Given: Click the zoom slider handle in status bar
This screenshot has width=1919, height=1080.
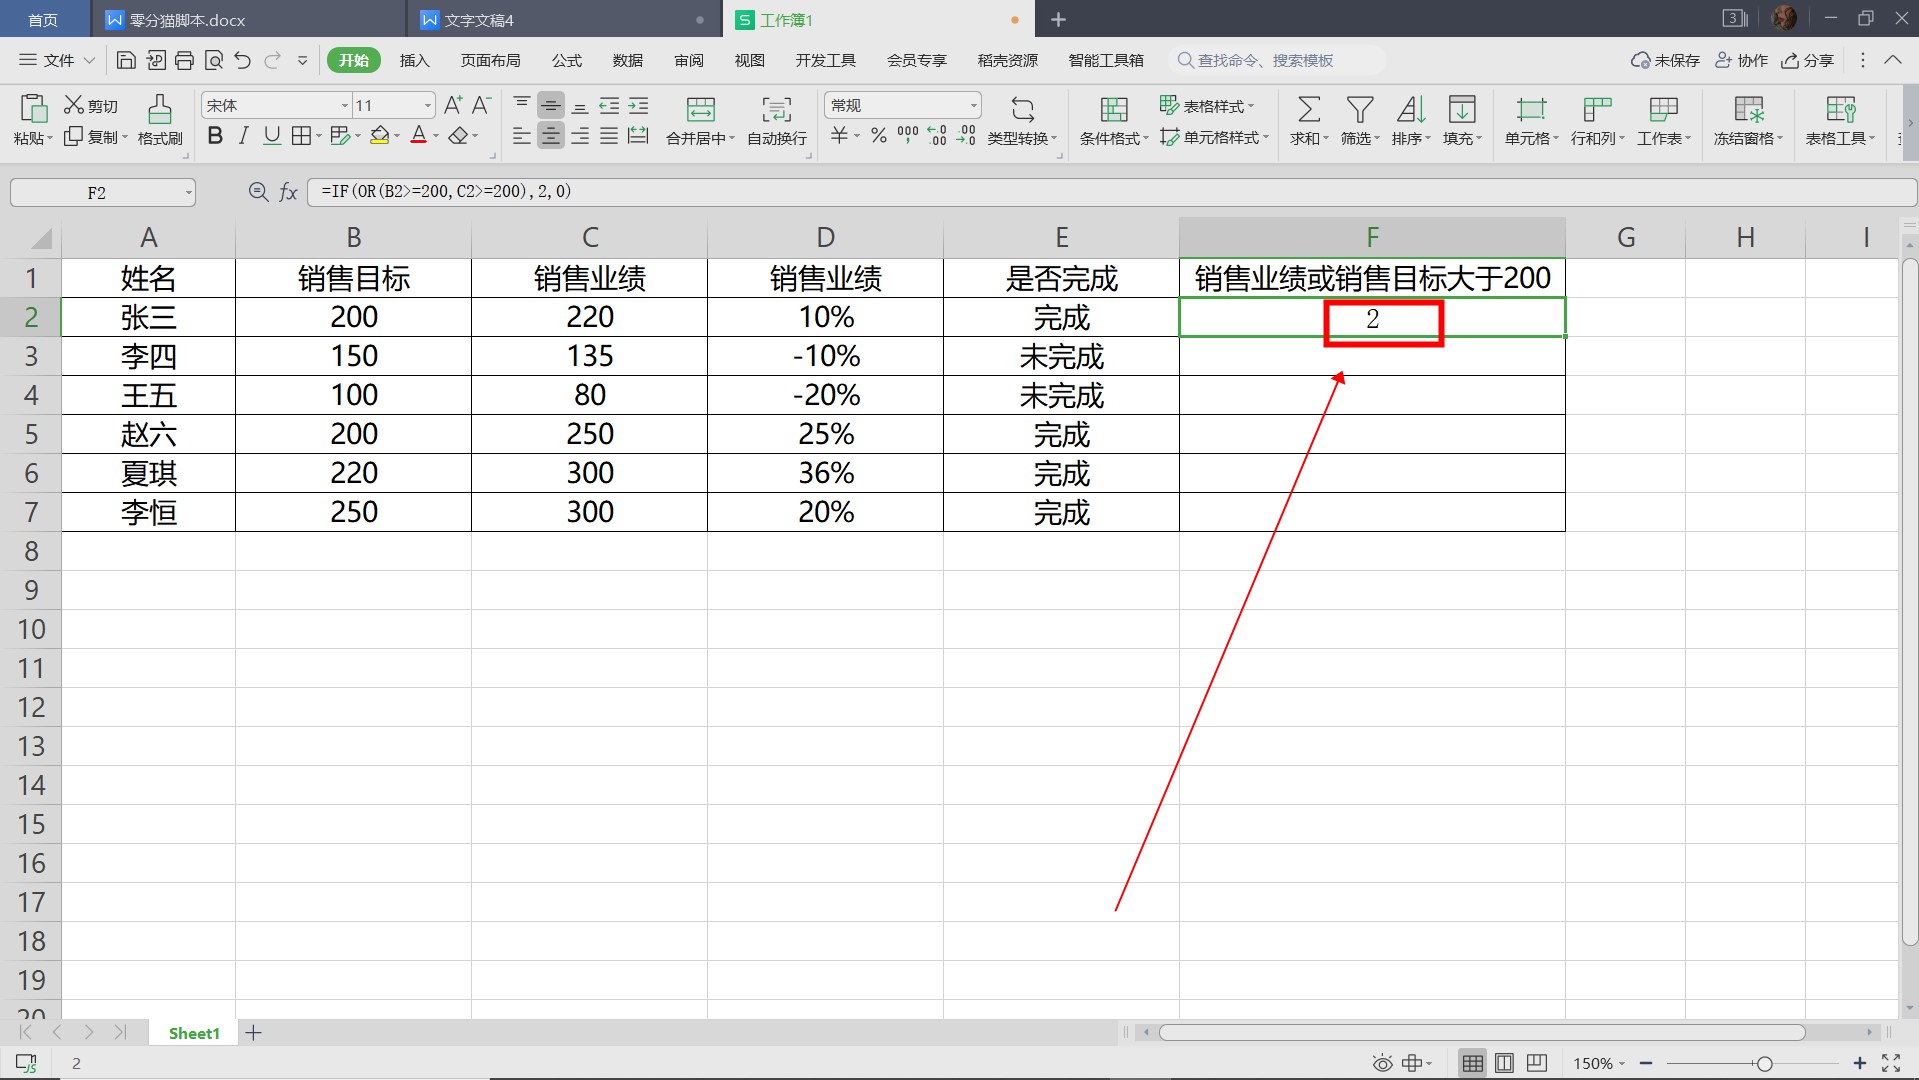Looking at the screenshot, I should 1764,1063.
